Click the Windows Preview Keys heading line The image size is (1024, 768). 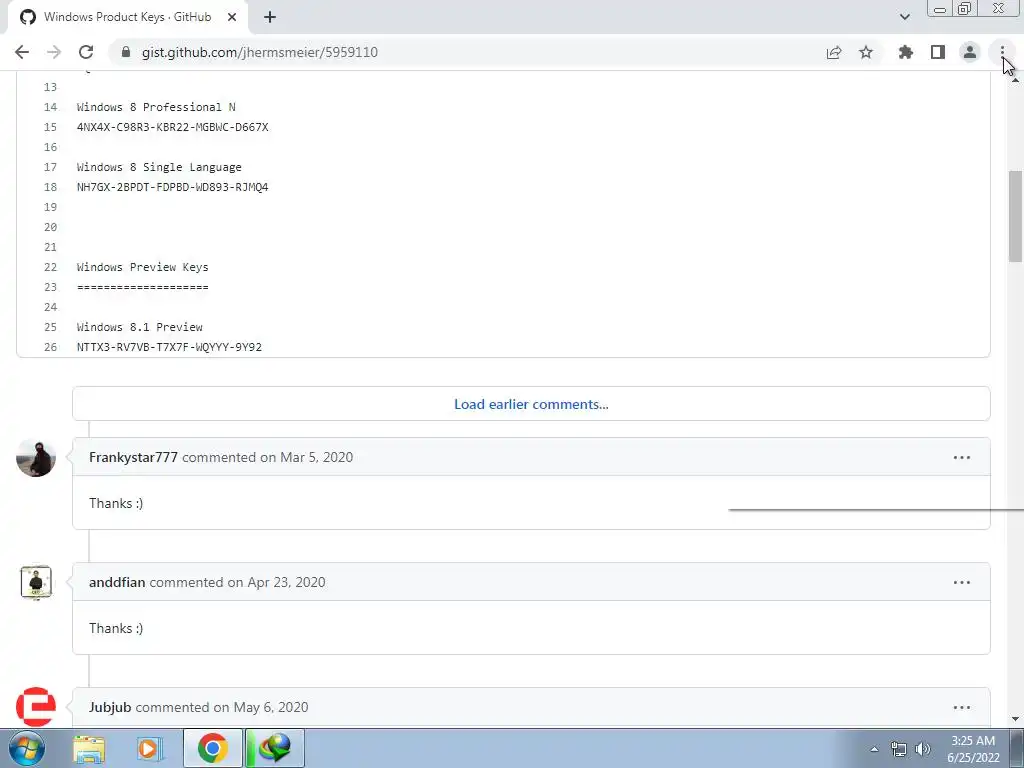coord(142,267)
